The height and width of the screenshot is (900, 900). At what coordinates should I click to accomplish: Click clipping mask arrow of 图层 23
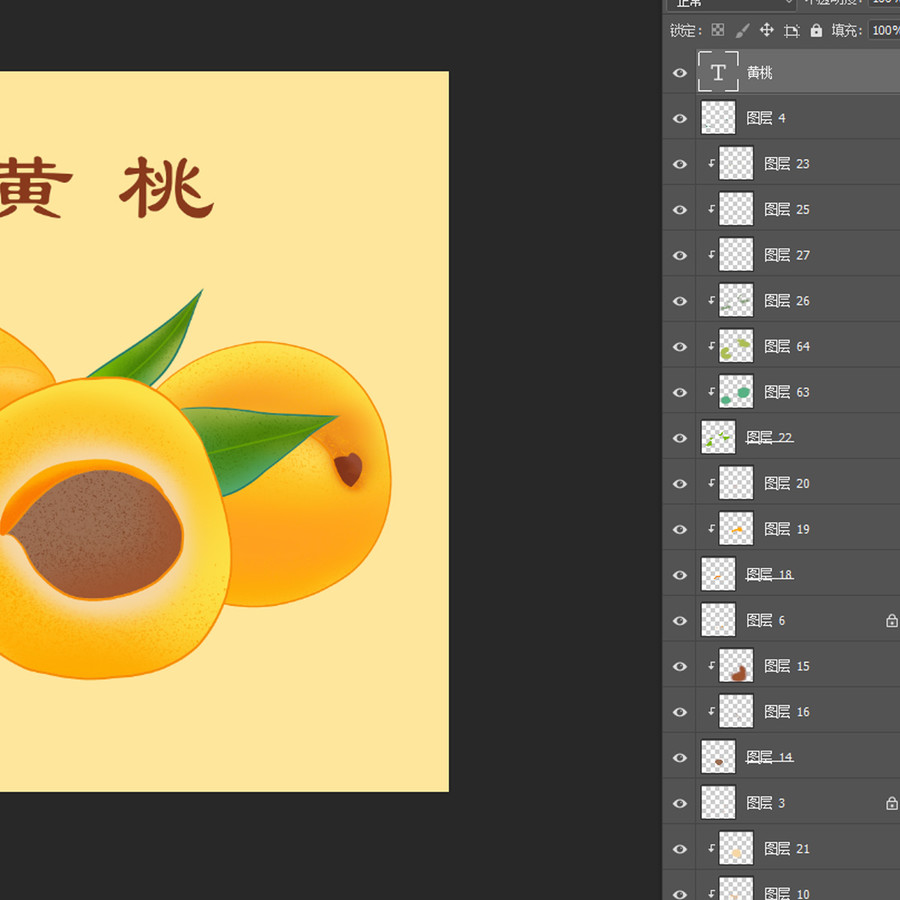click(x=711, y=164)
